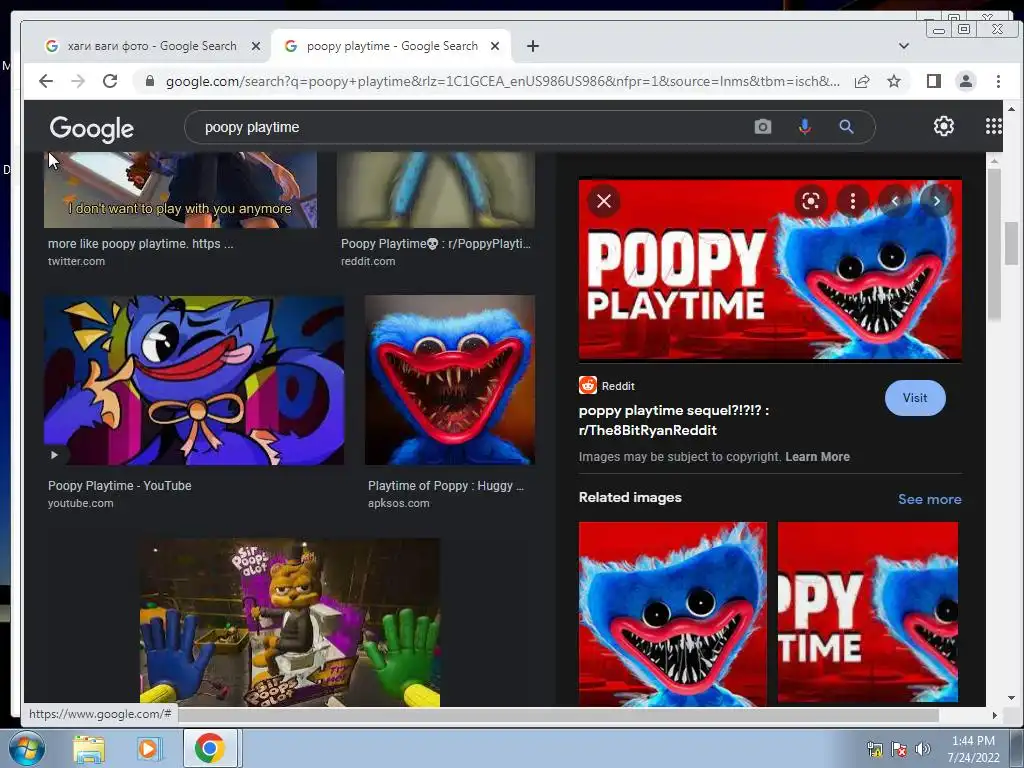Close the image preview panel
1024x768 pixels.
pos(604,201)
